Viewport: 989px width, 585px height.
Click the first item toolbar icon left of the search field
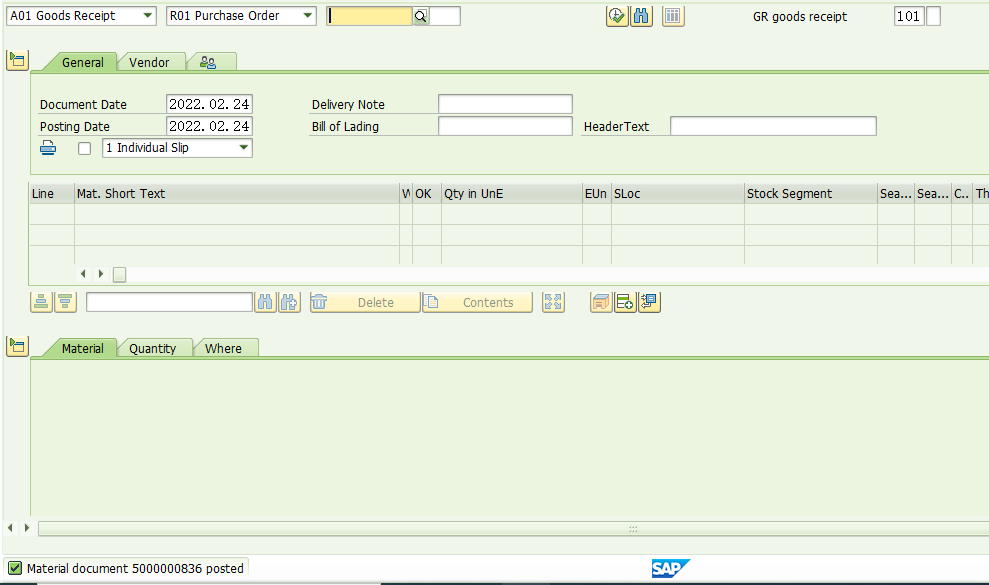pyautogui.click(x=41, y=302)
